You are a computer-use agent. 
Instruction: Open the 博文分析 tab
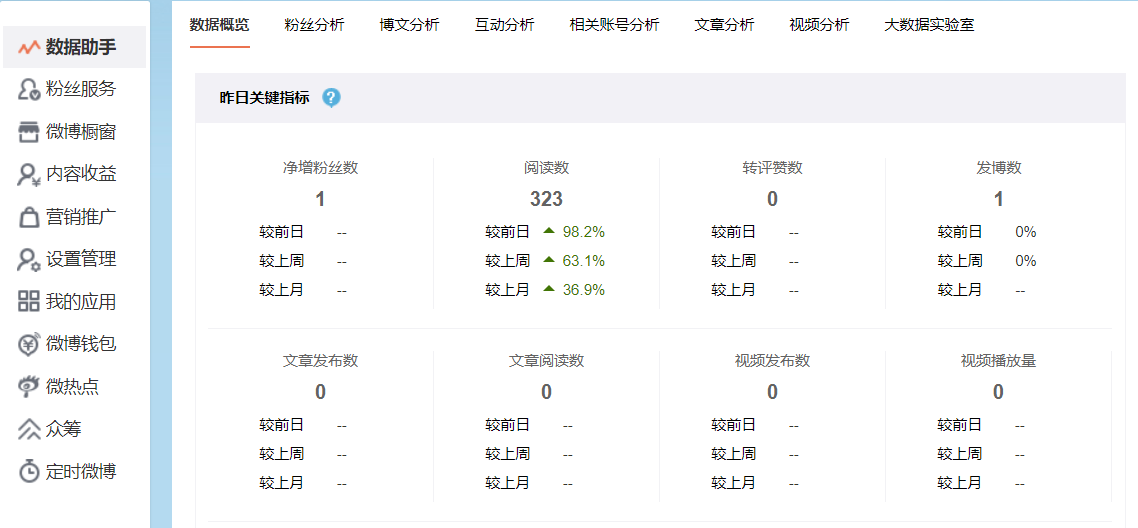409,25
